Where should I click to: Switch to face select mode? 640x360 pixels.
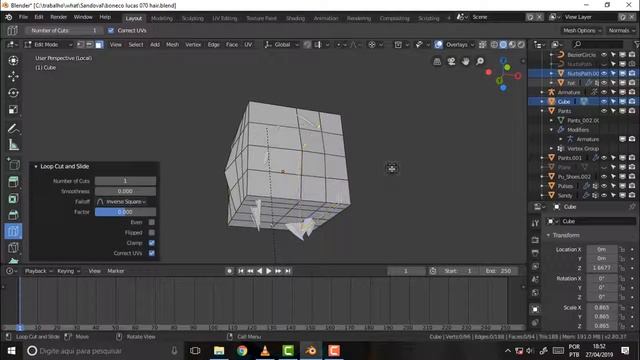click(99, 44)
